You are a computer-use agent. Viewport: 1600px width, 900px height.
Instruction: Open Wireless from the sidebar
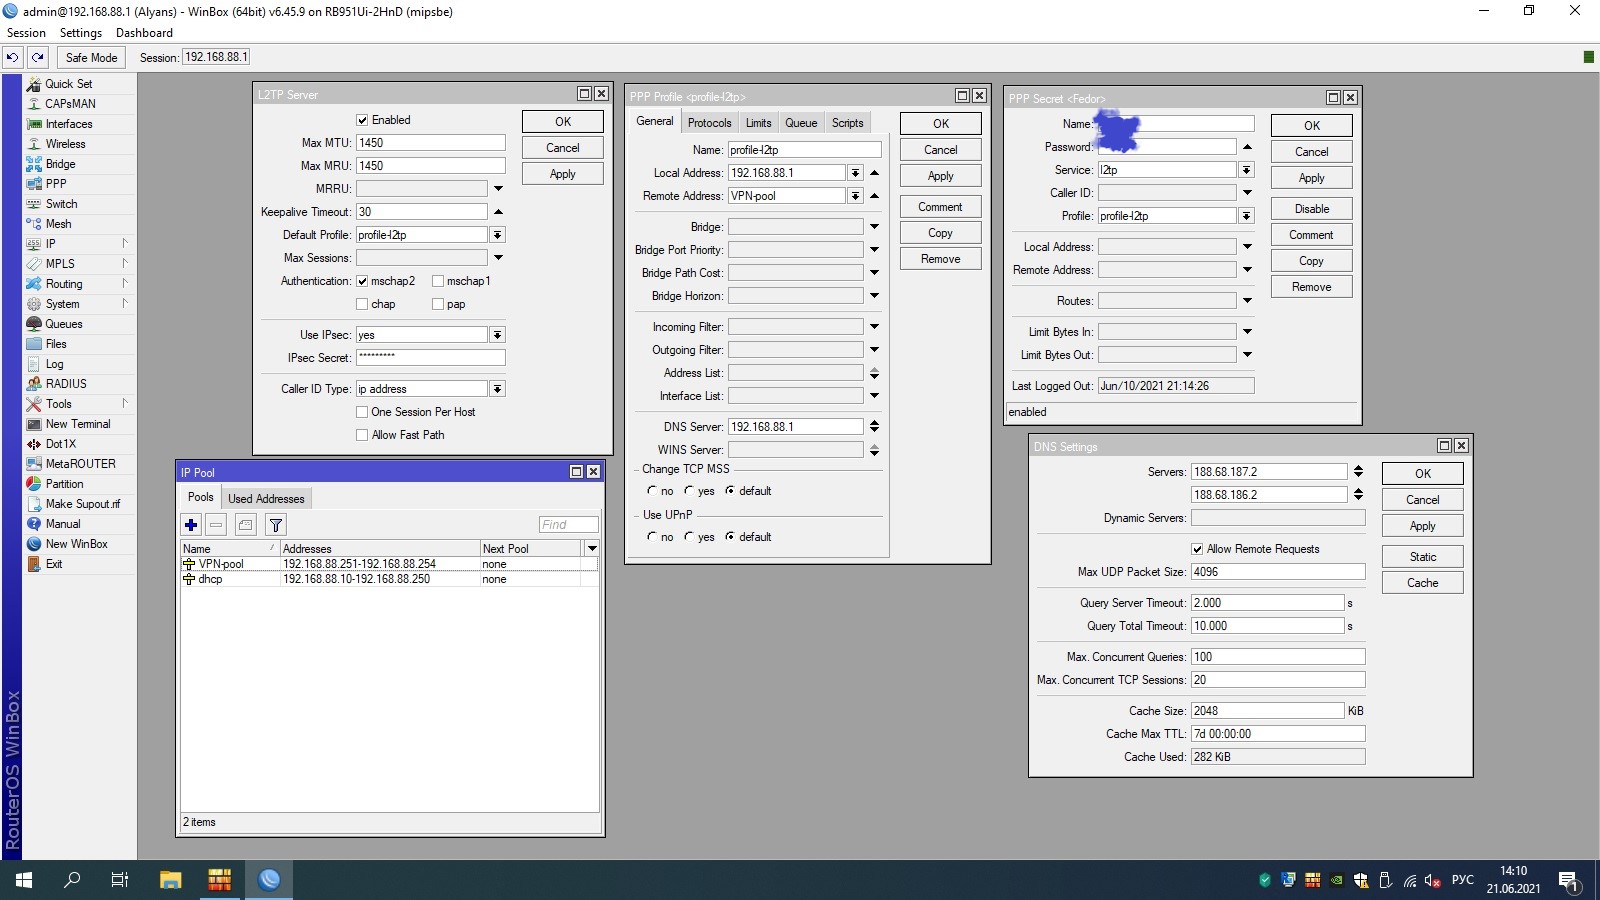[65, 144]
